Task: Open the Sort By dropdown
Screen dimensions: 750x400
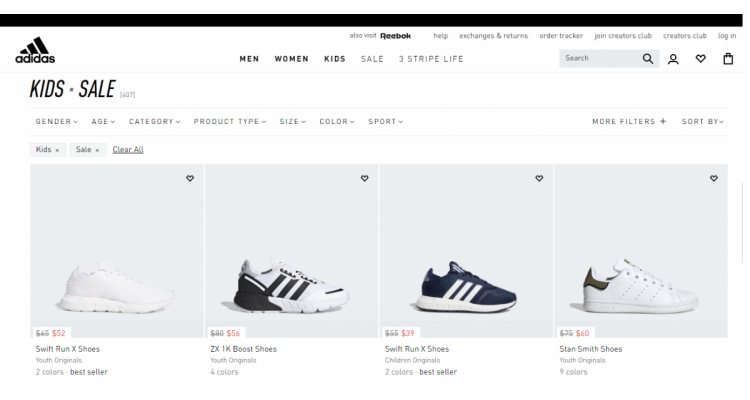Action: [x=703, y=122]
